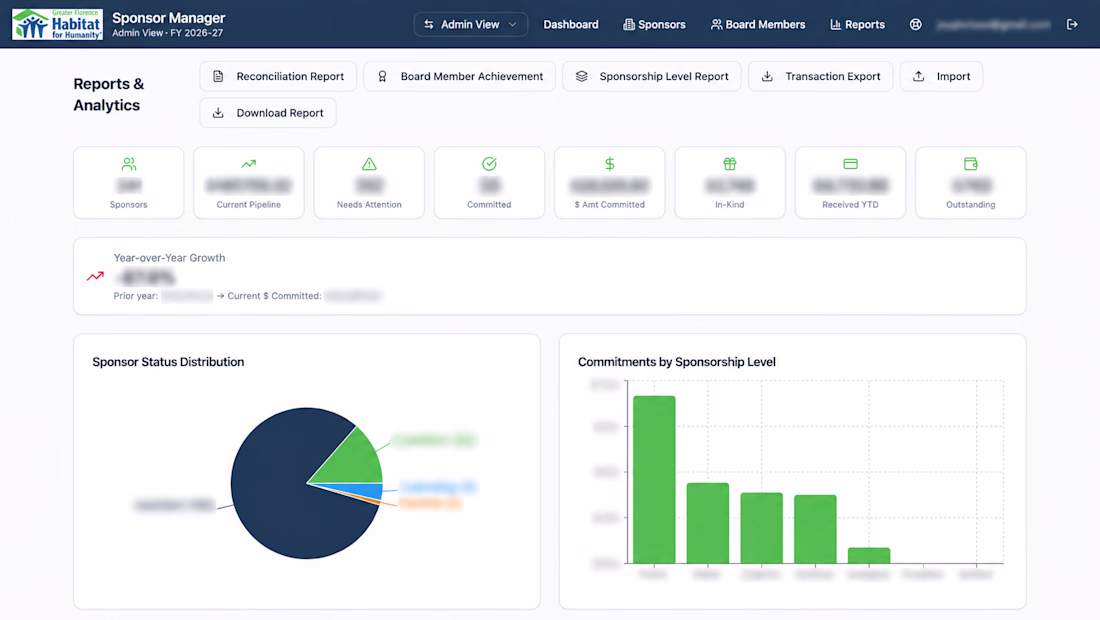Click the green pie chart slice
The image size is (1100, 620).
[355, 459]
